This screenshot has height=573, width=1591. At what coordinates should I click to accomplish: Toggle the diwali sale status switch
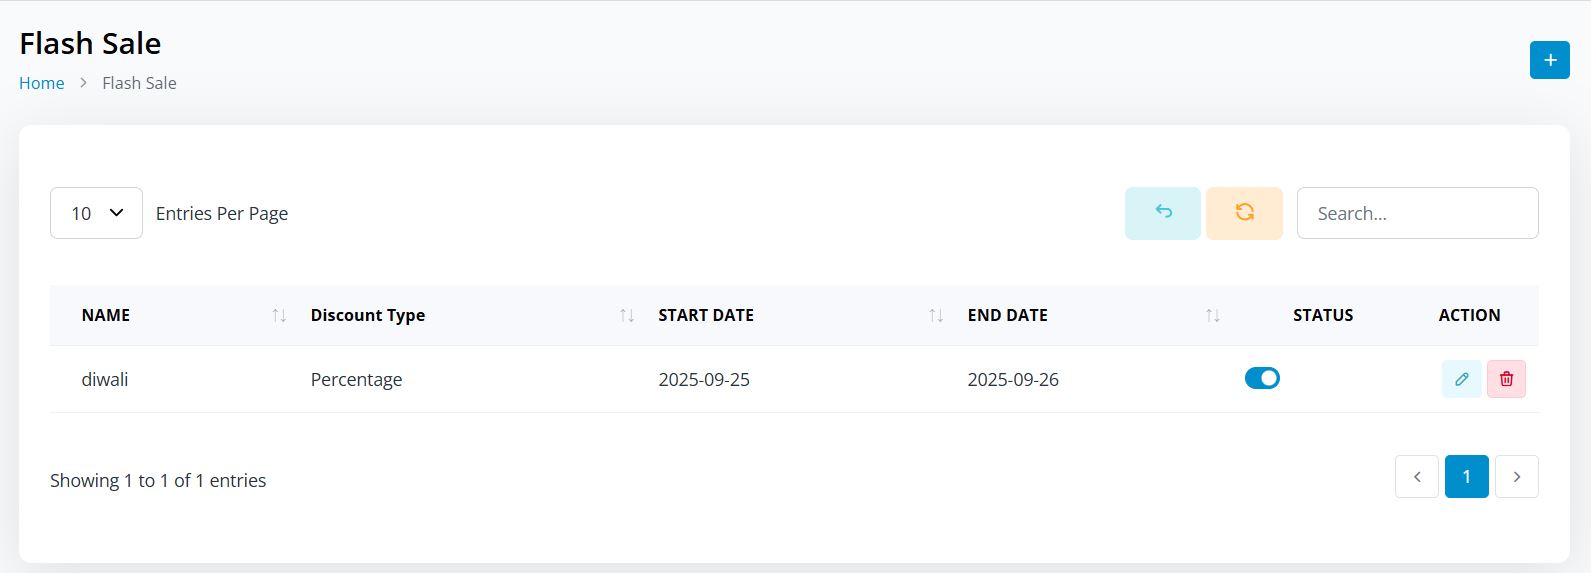[x=1262, y=378]
